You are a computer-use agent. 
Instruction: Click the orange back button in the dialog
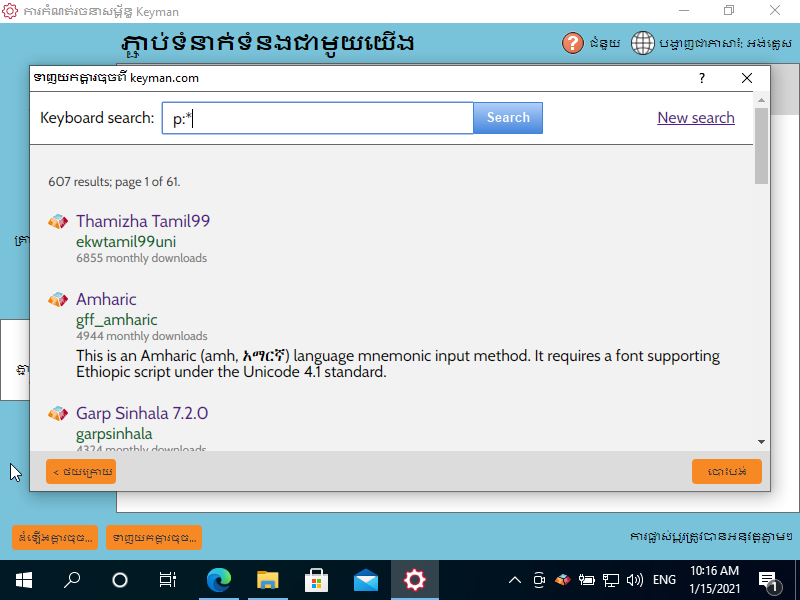tap(81, 471)
